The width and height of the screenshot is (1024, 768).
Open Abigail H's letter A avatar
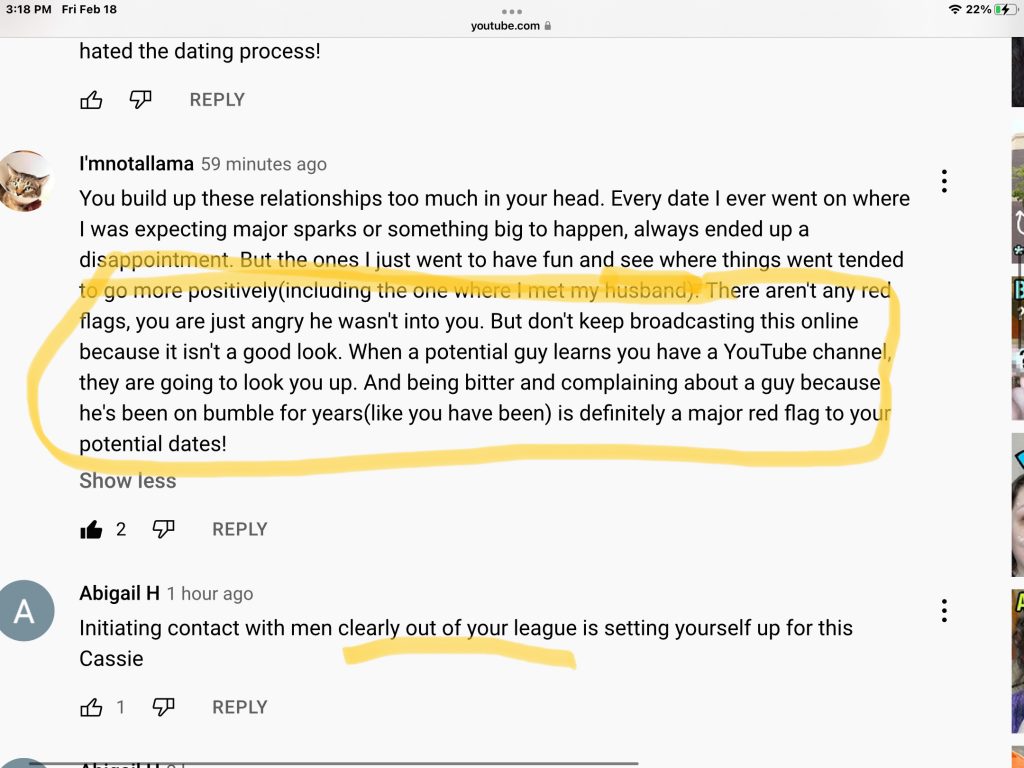[x=24, y=611]
